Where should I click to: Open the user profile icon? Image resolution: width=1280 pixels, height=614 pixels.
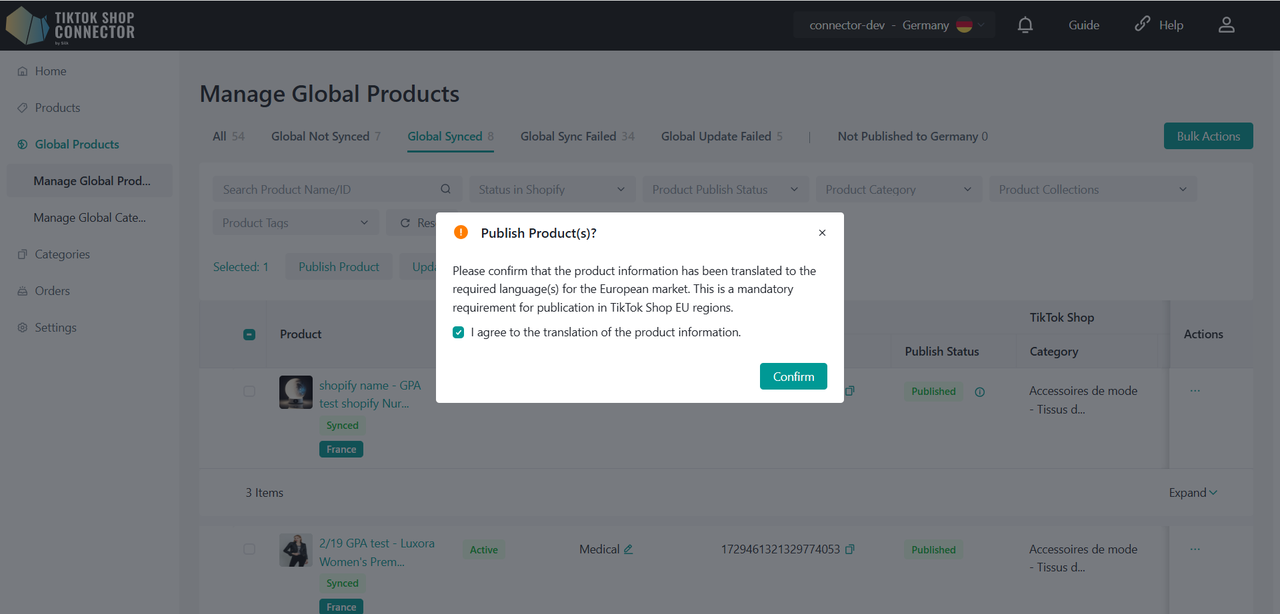pos(1226,25)
